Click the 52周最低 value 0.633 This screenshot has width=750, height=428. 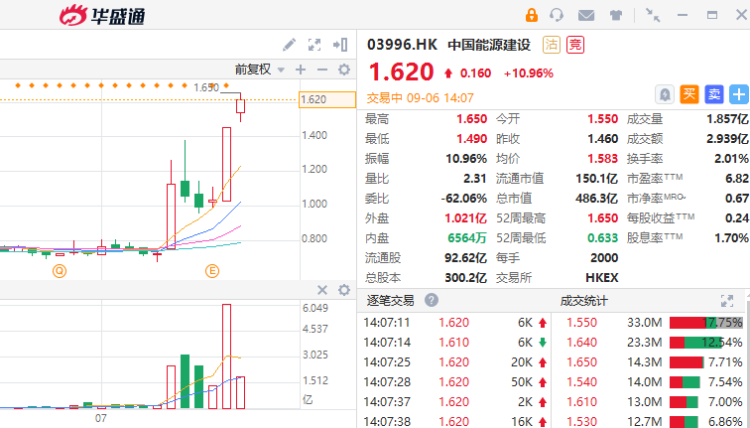(x=603, y=238)
